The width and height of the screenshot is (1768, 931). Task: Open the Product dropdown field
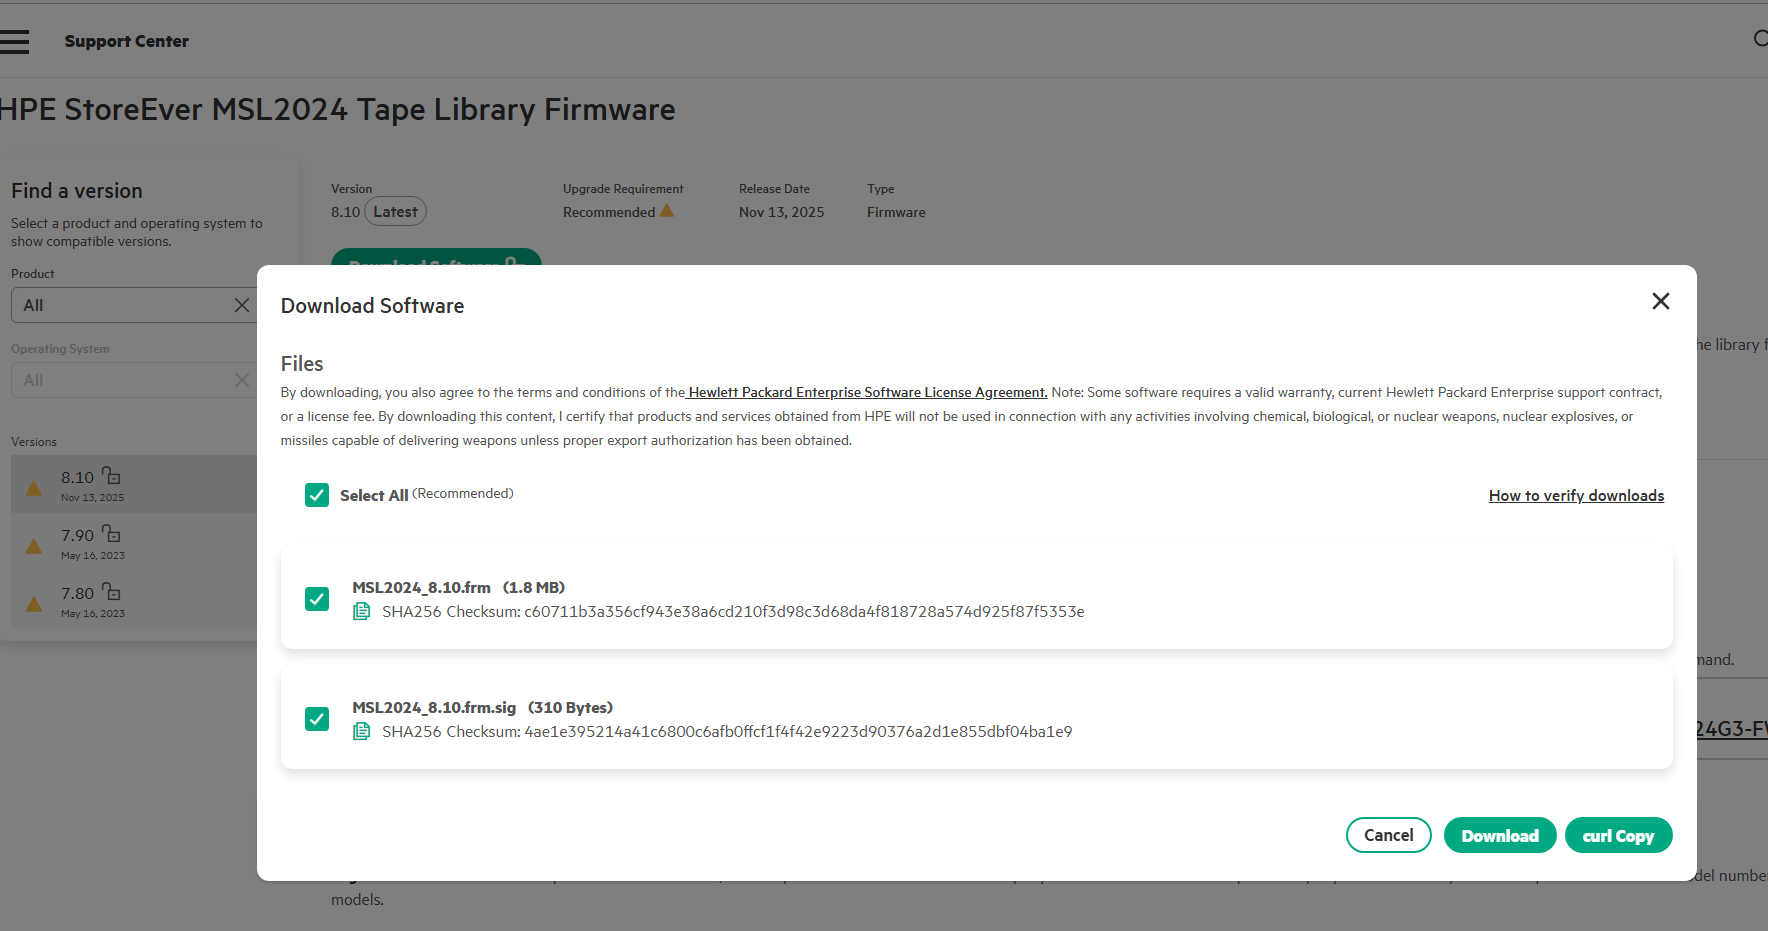click(120, 305)
